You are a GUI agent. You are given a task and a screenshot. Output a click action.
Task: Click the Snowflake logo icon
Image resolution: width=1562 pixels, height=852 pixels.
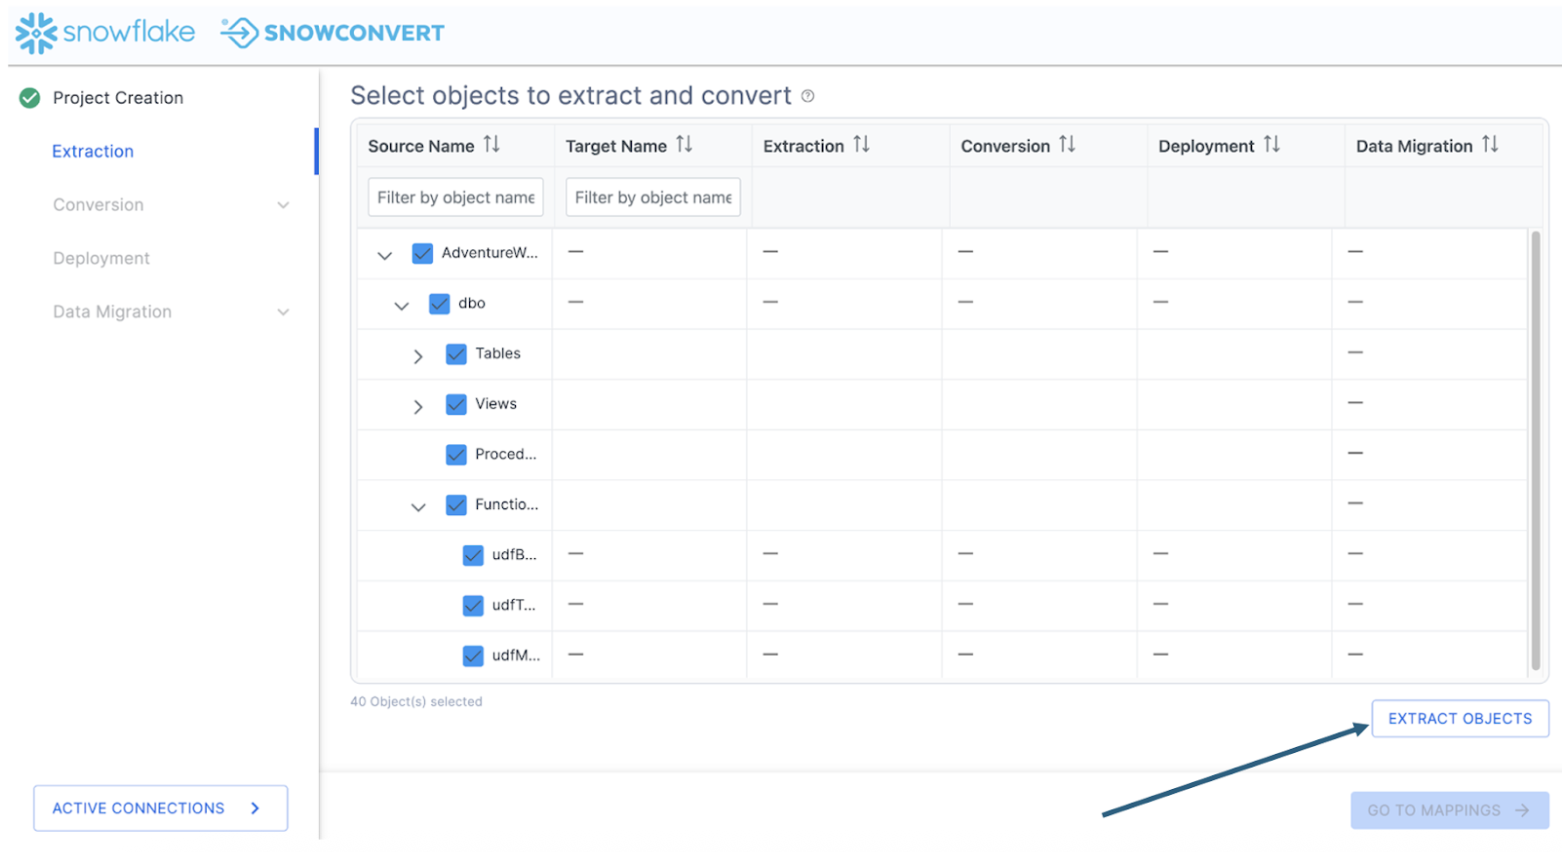coord(37,33)
